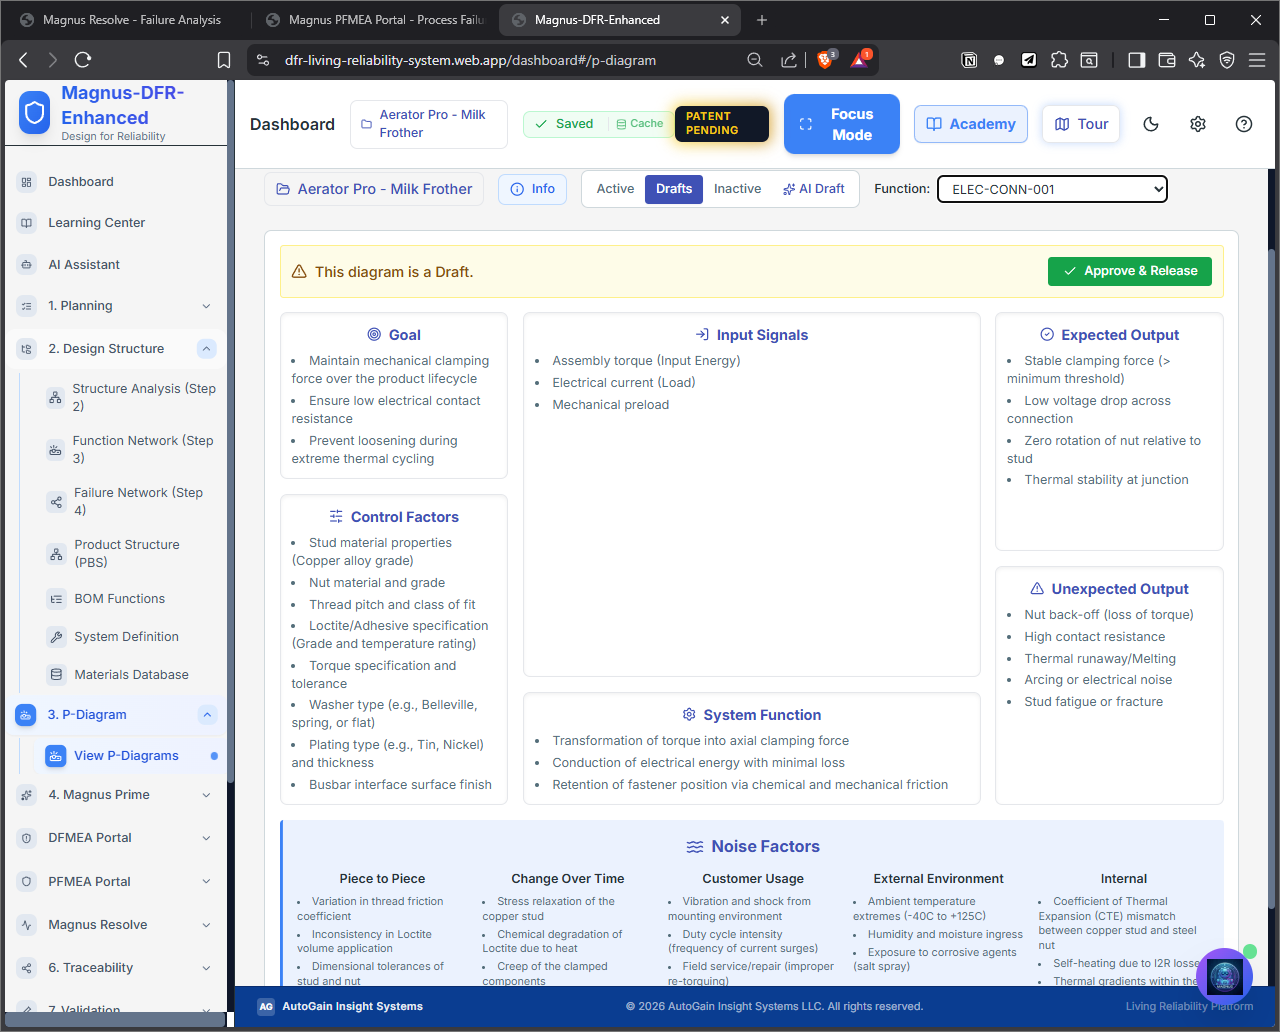Select View P-Diagrams in the sidebar
Viewport: 1280px width, 1032px height.
[x=130, y=756]
